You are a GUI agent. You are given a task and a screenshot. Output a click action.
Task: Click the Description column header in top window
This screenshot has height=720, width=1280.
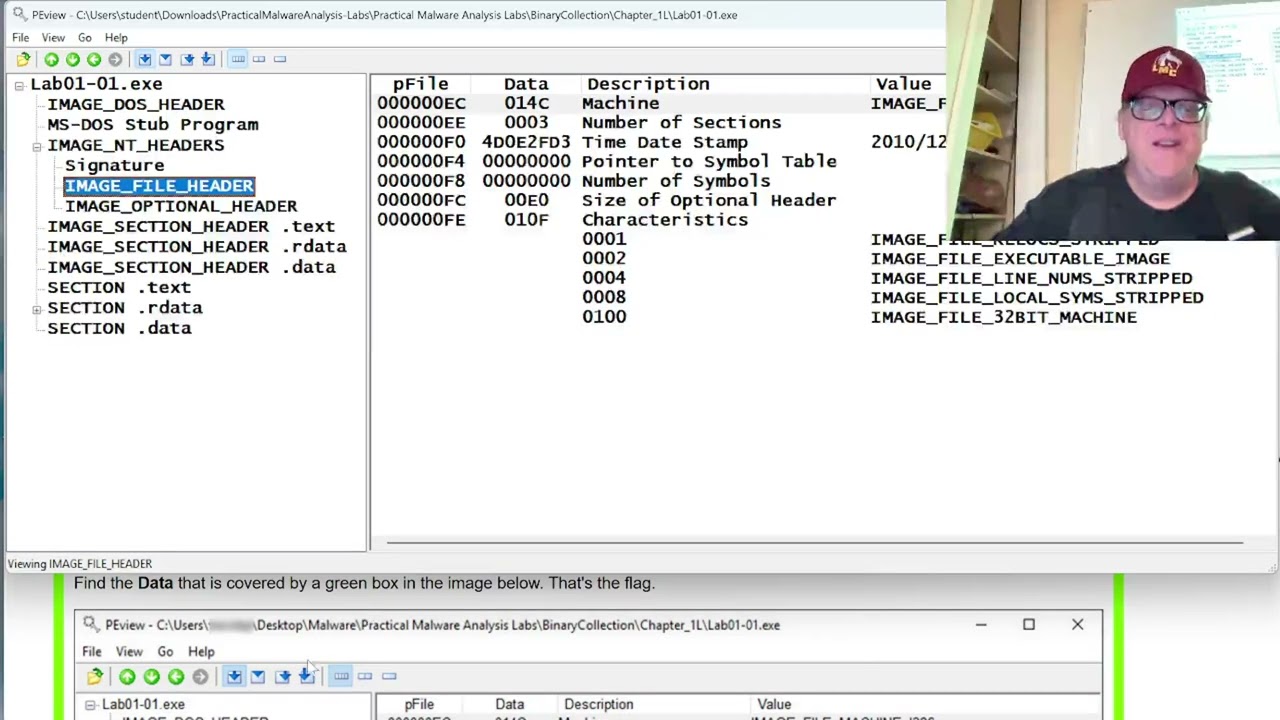click(x=648, y=84)
